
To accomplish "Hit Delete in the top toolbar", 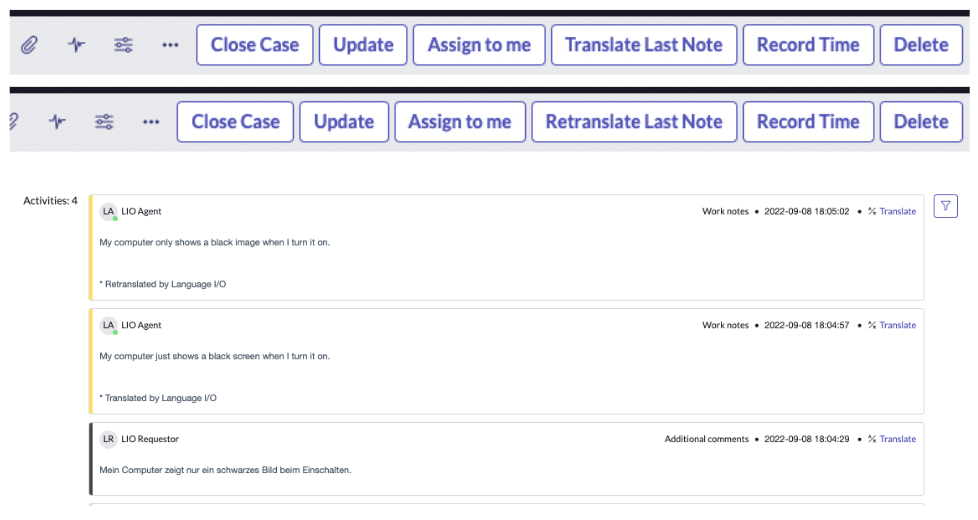I will (921, 45).
